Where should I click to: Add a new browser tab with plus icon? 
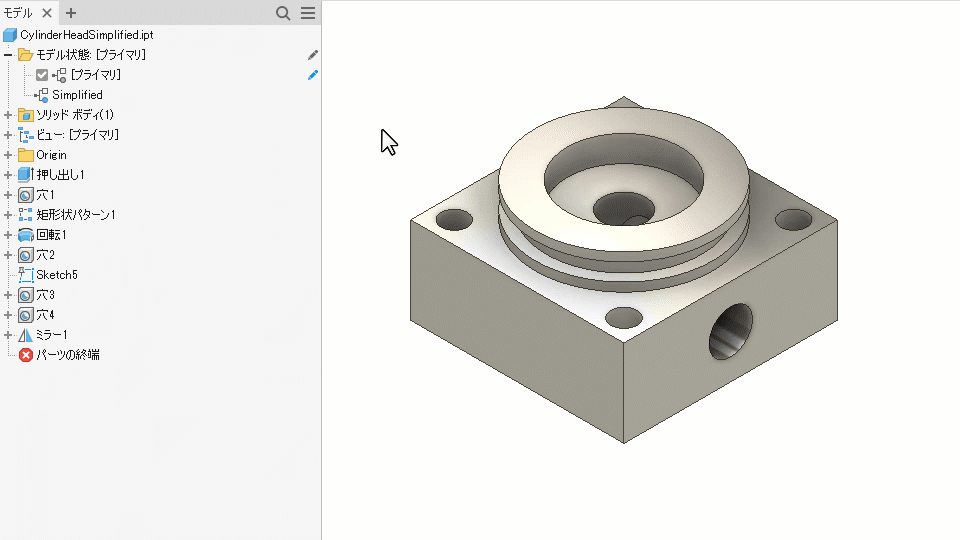pyautogui.click(x=71, y=13)
